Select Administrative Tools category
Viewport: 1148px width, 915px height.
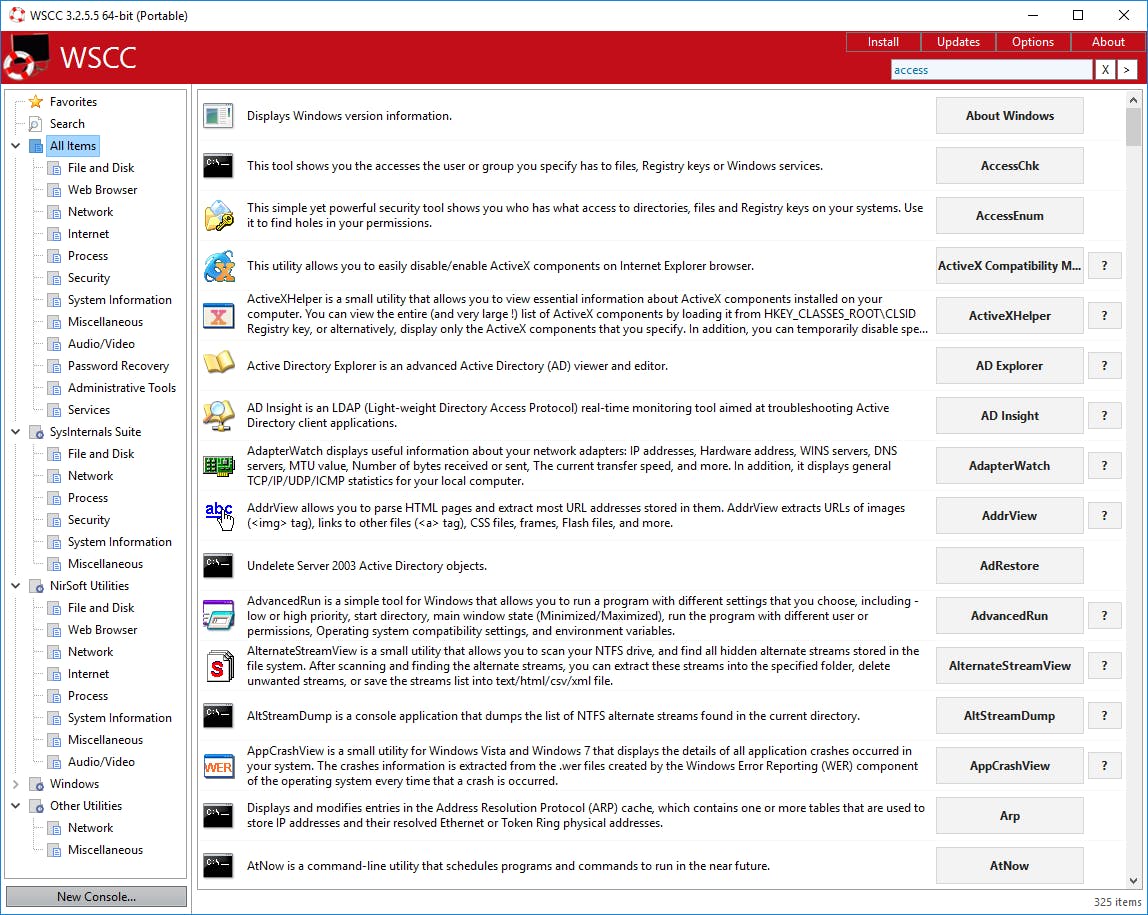[122, 388]
